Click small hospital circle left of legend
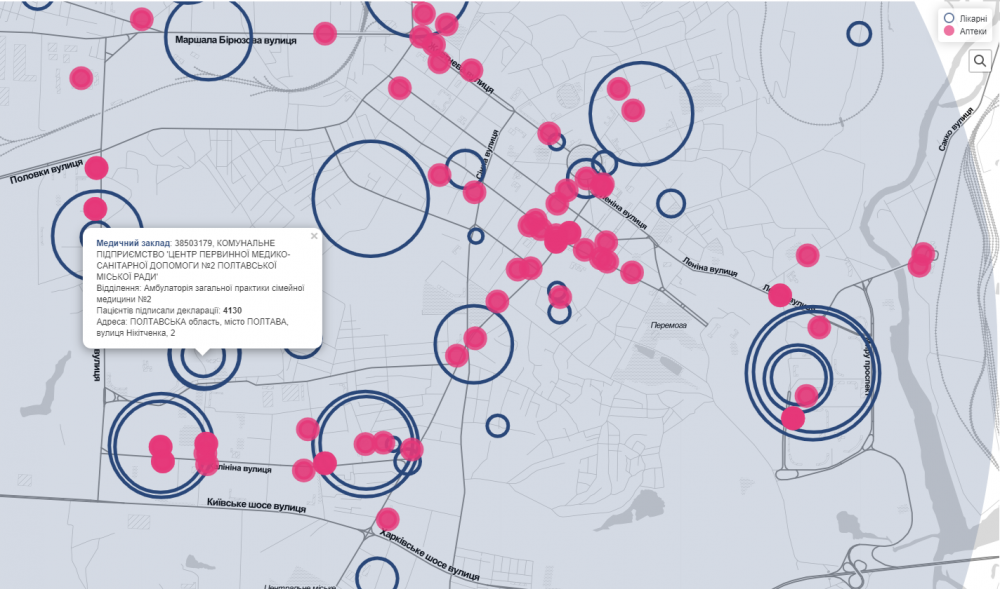The width and height of the screenshot is (1000, 589). click(x=859, y=34)
